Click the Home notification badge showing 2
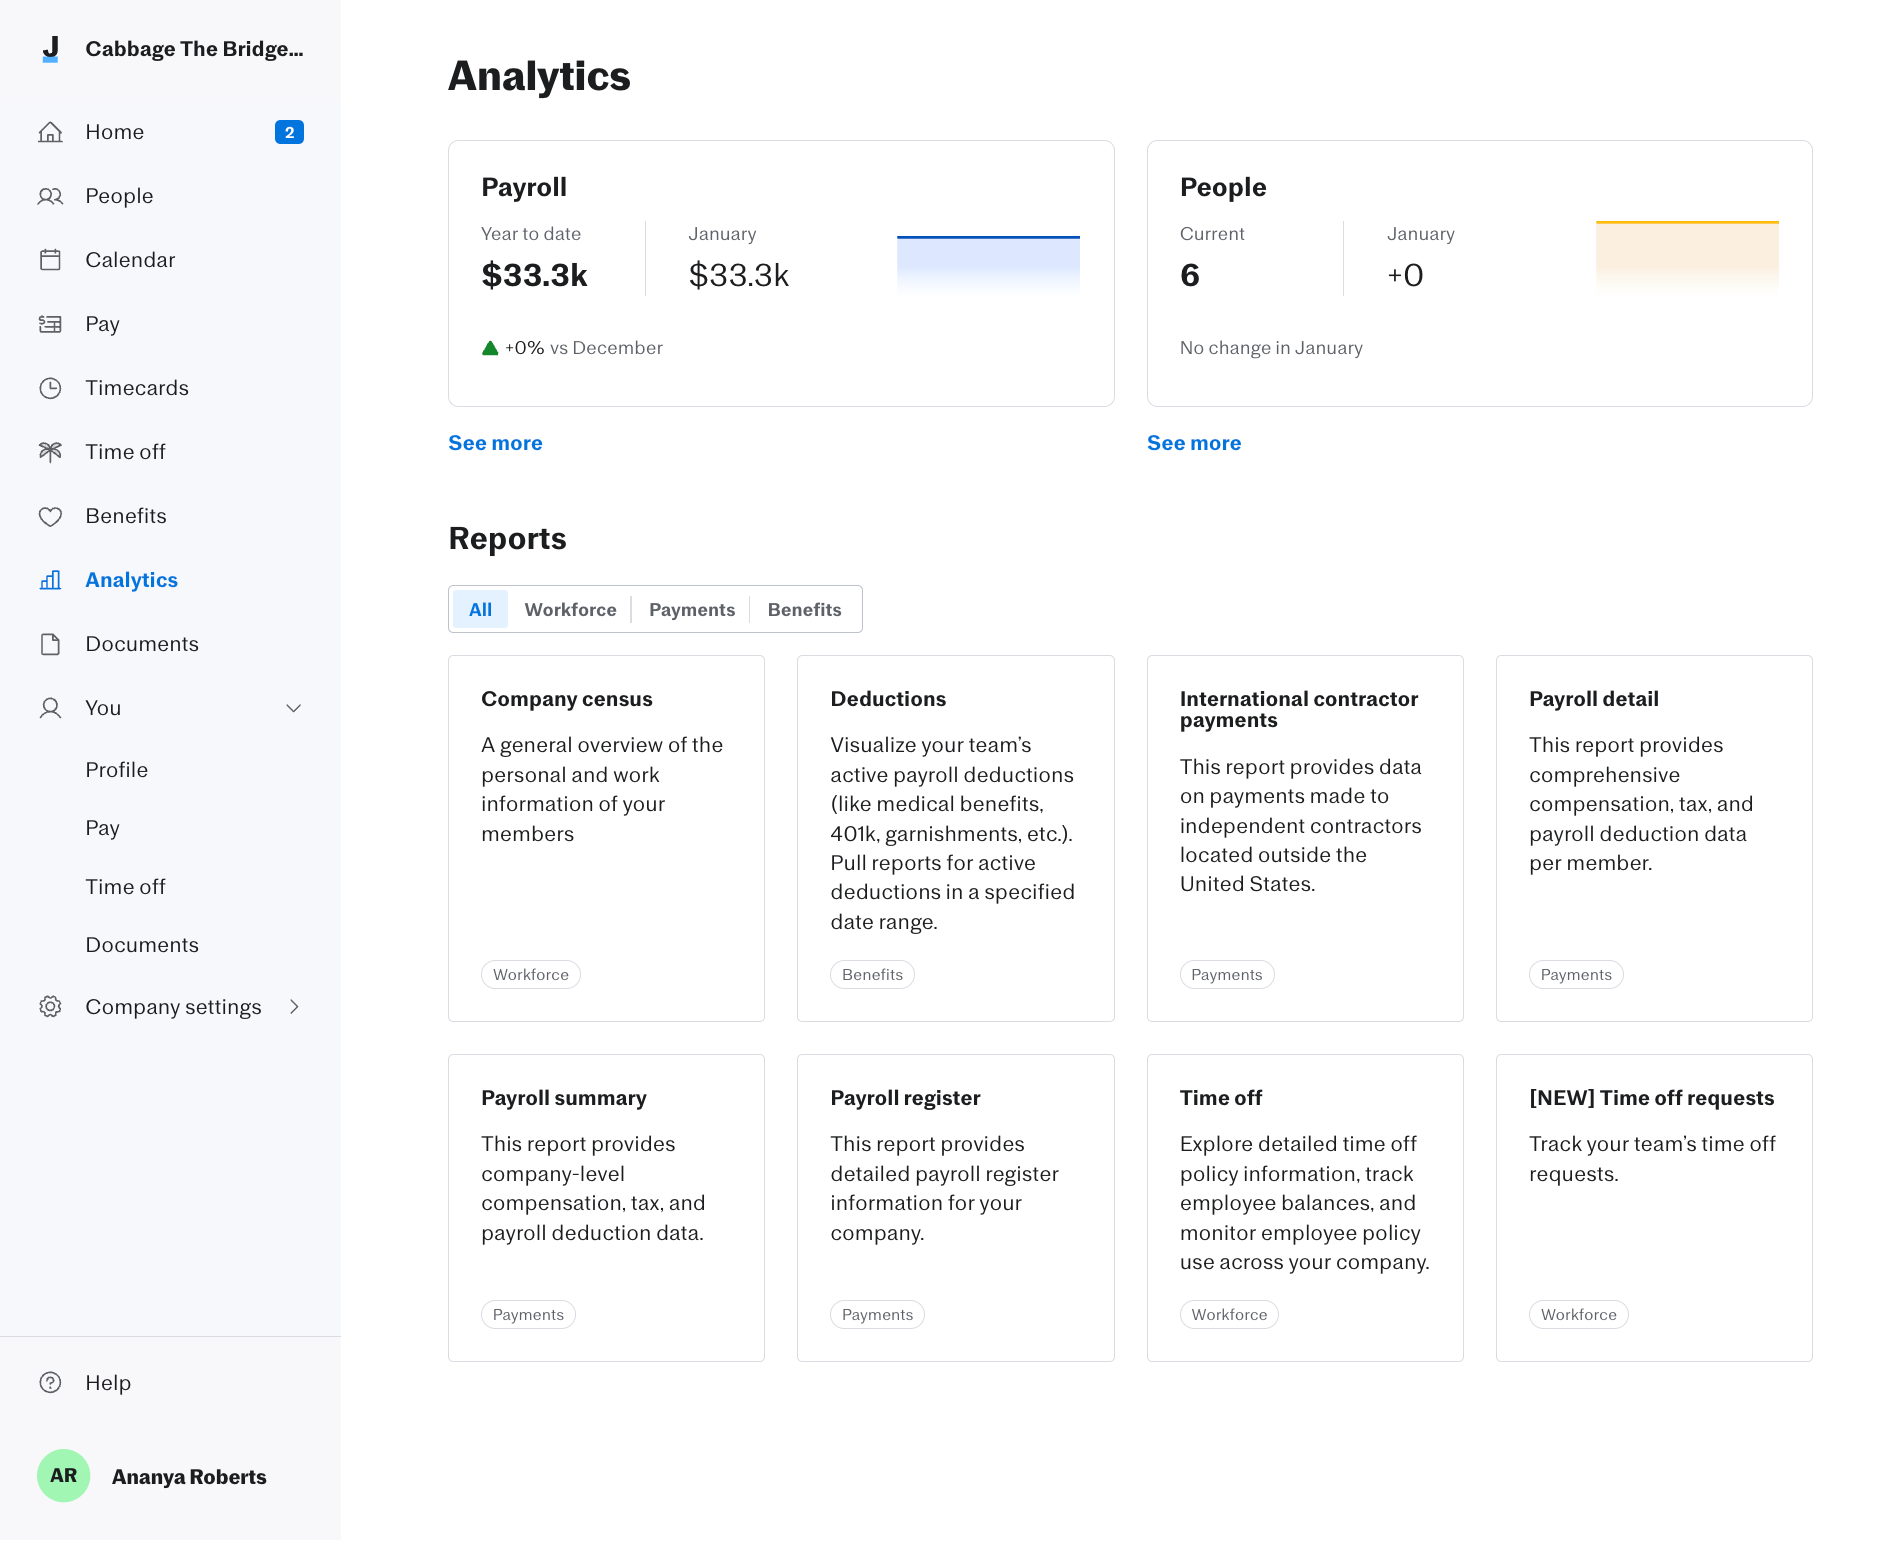 point(288,131)
